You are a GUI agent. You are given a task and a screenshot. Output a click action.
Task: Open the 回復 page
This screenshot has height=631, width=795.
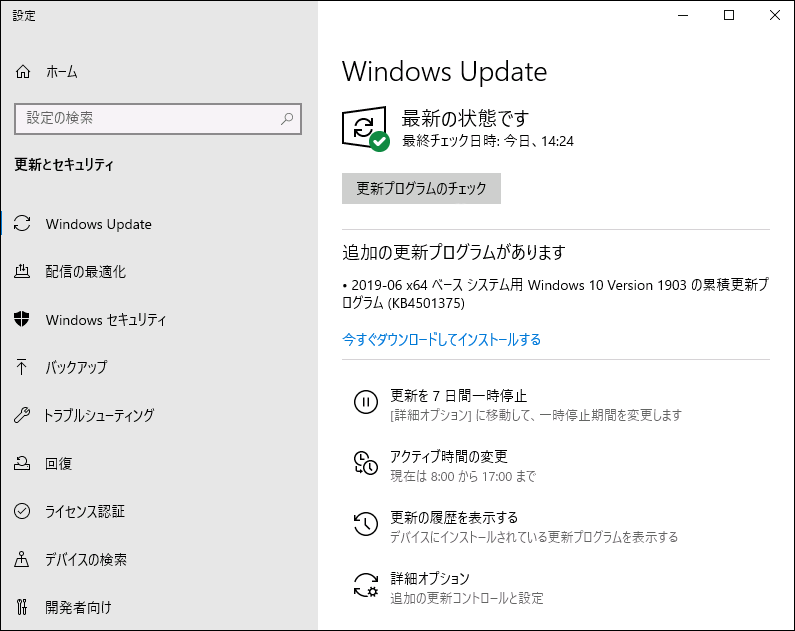click(58, 463)
